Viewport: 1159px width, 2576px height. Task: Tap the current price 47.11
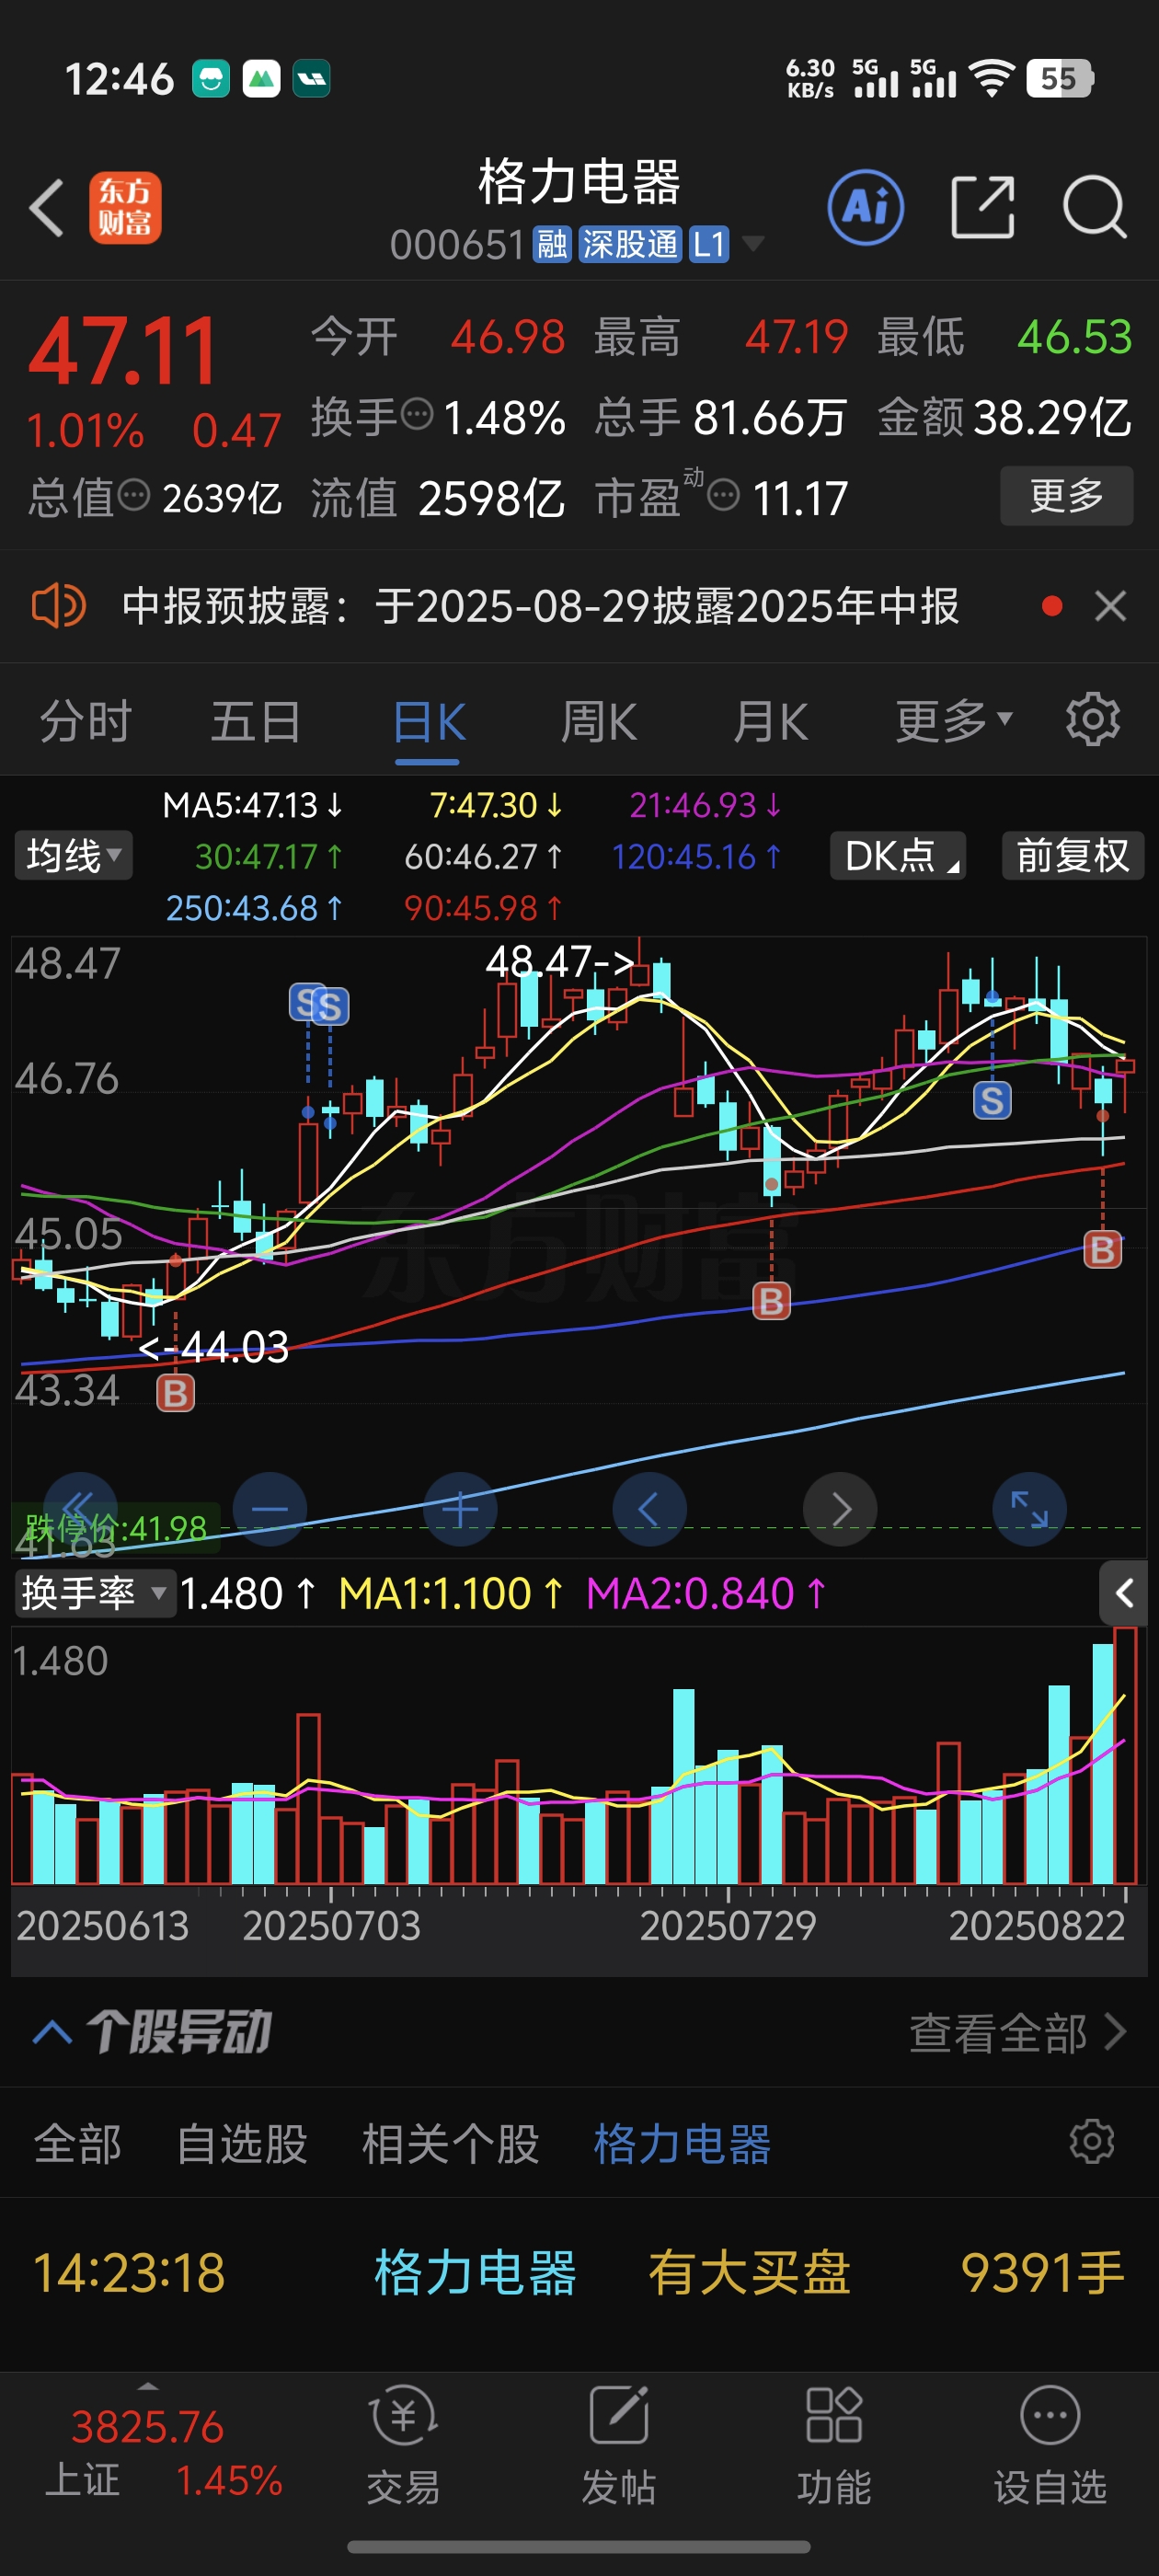pos(123,351)
